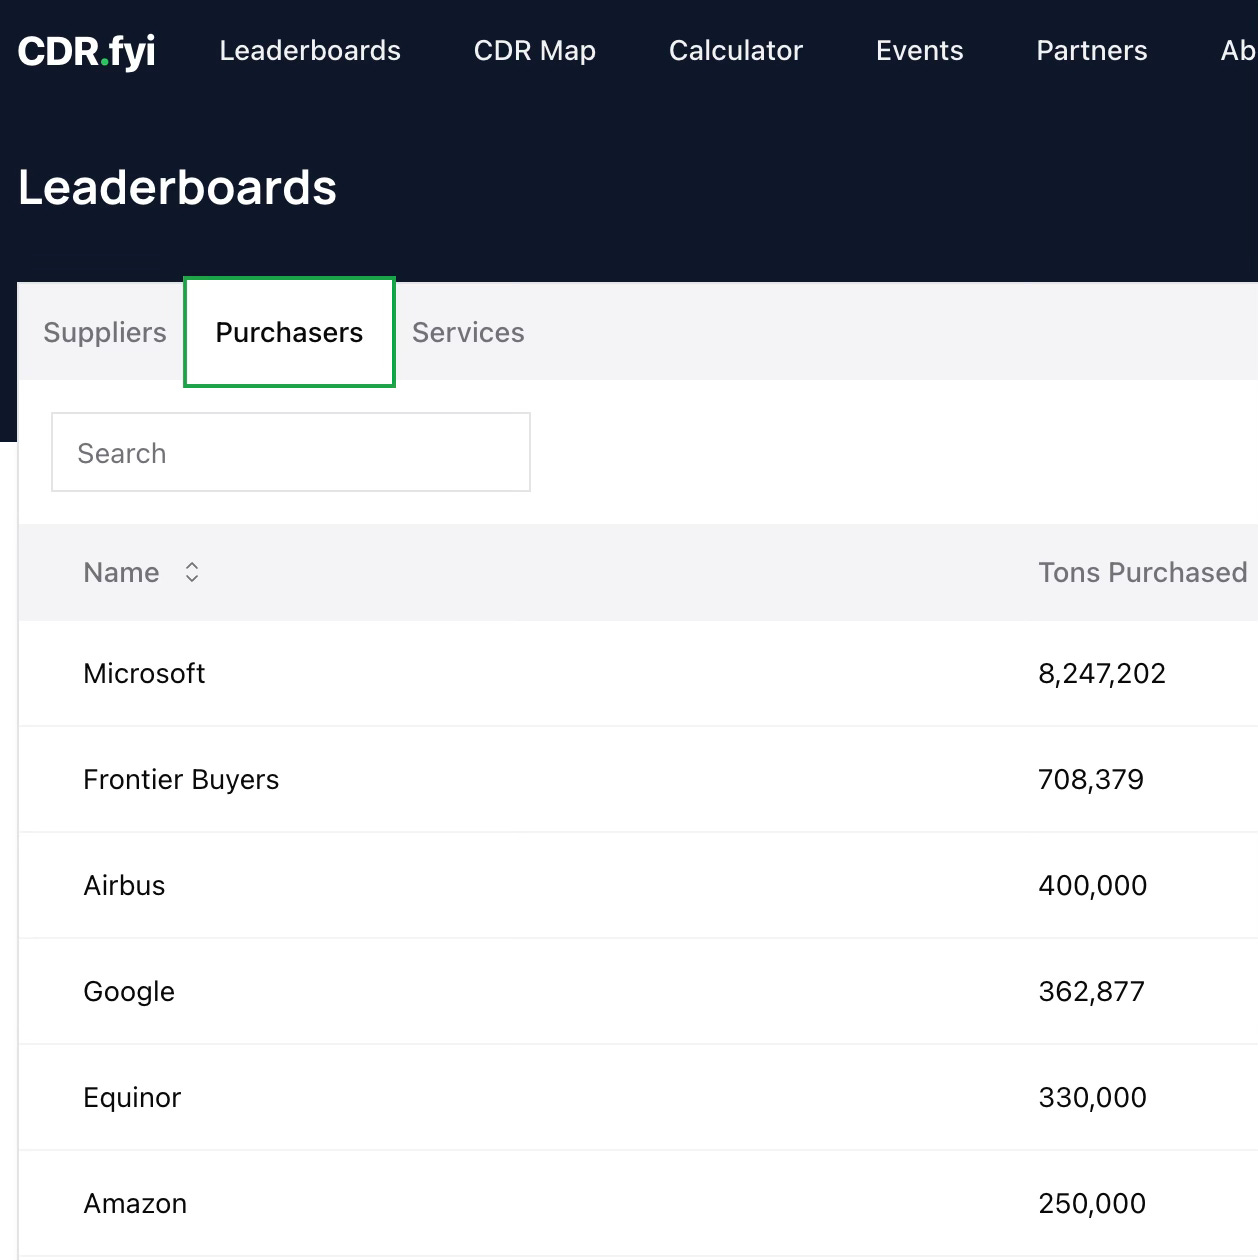The image size is (1258, 1260).
Task: Select the Purchasers tab
Action: (x=290, y=332)
